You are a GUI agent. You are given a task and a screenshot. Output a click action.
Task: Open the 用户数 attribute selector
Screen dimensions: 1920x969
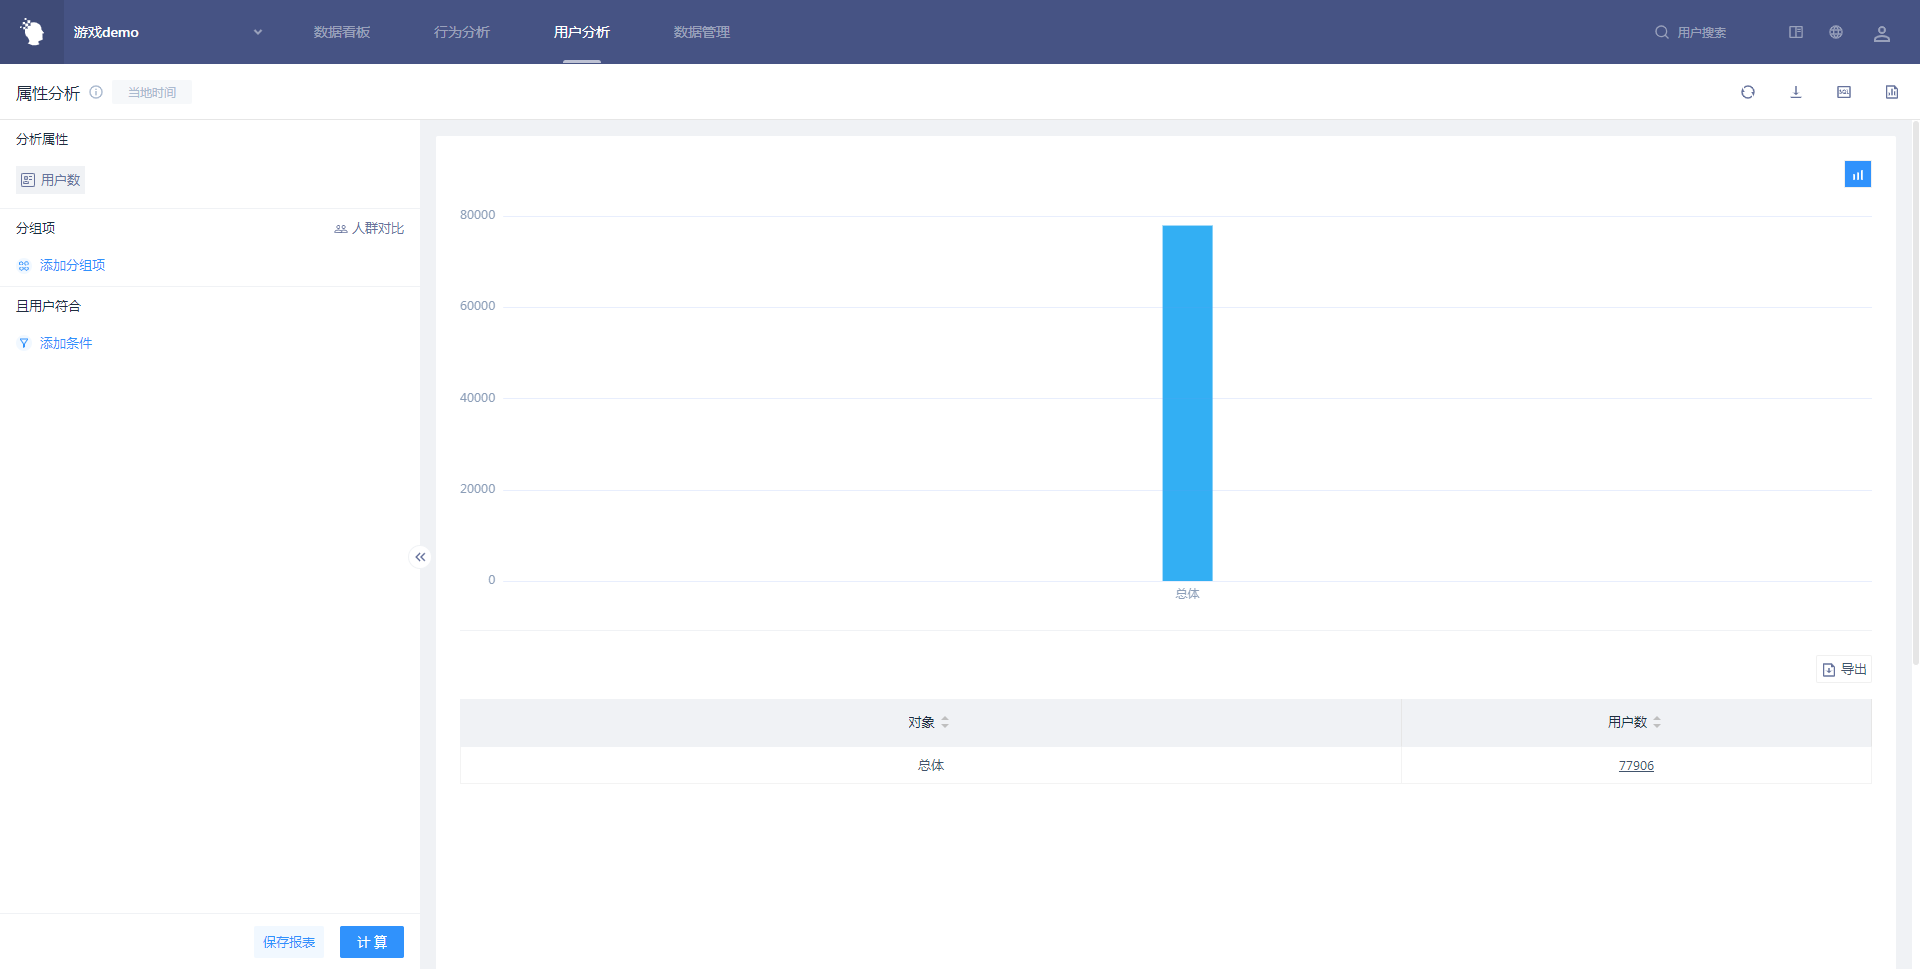coord(51,180)
